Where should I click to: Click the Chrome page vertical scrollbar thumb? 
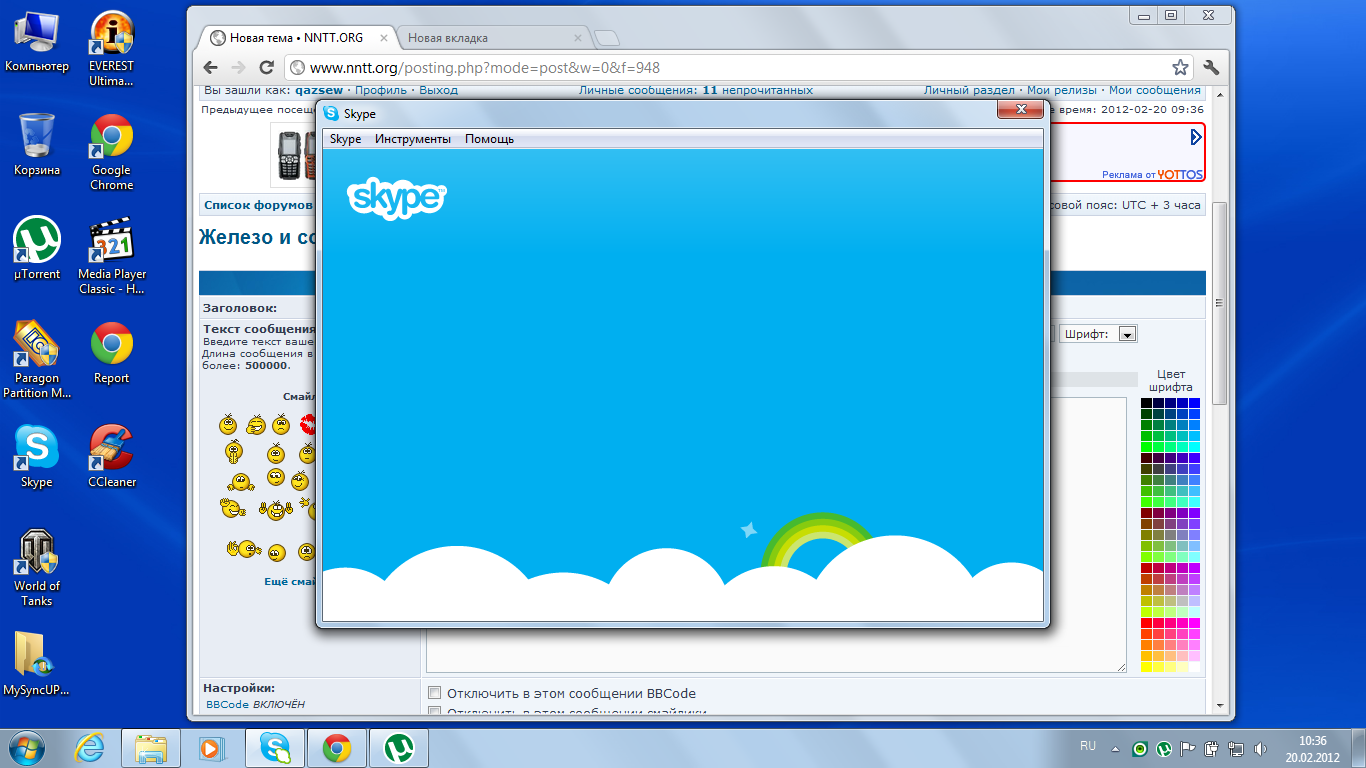click(1219, 303)
